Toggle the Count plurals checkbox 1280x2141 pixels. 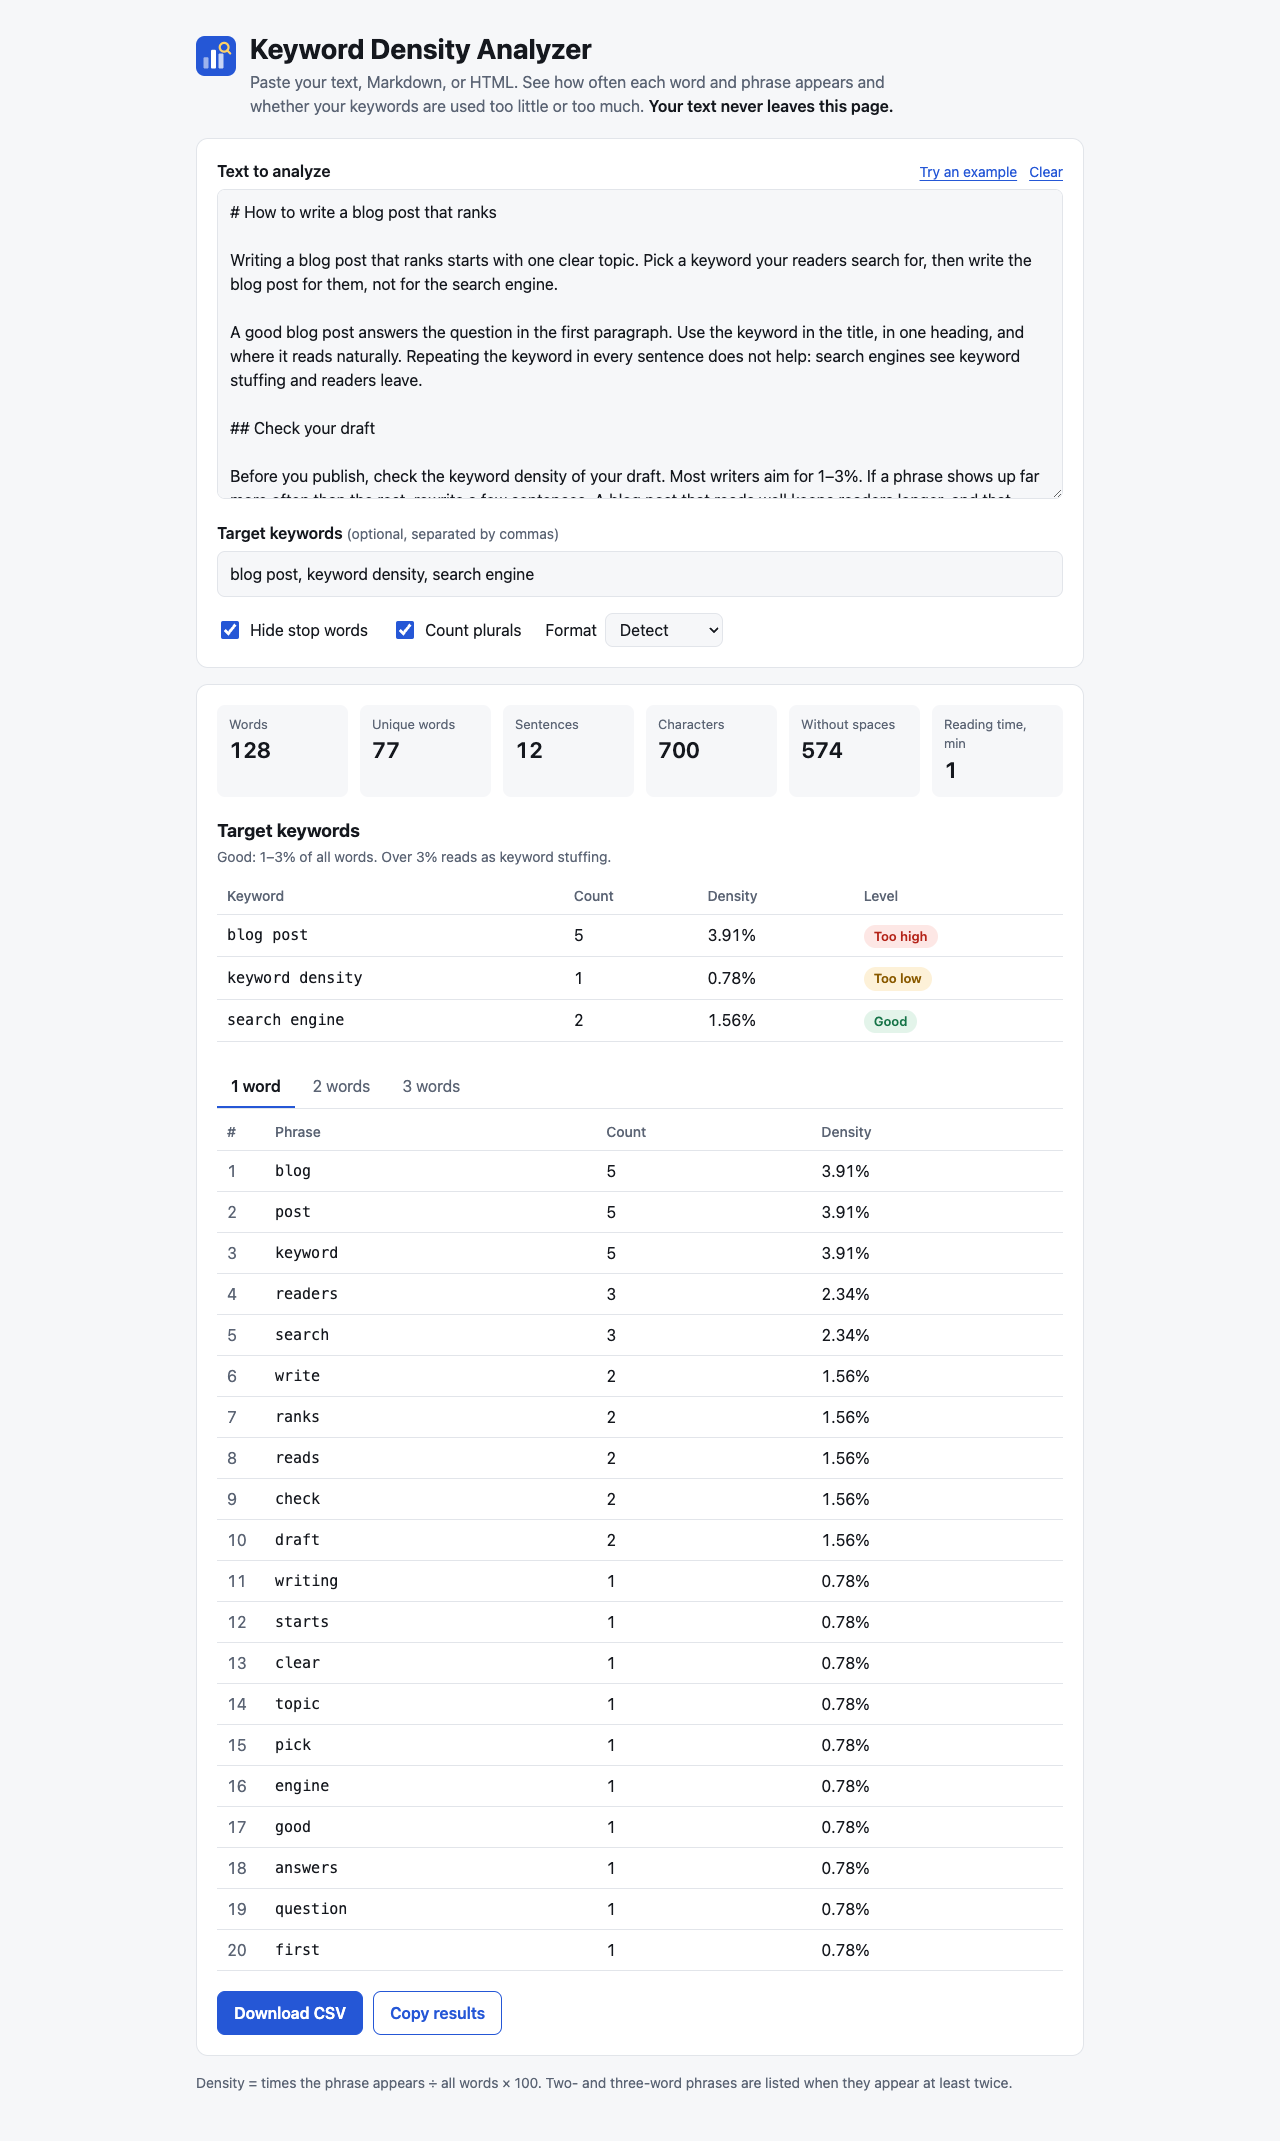click(x=405, y=630)
